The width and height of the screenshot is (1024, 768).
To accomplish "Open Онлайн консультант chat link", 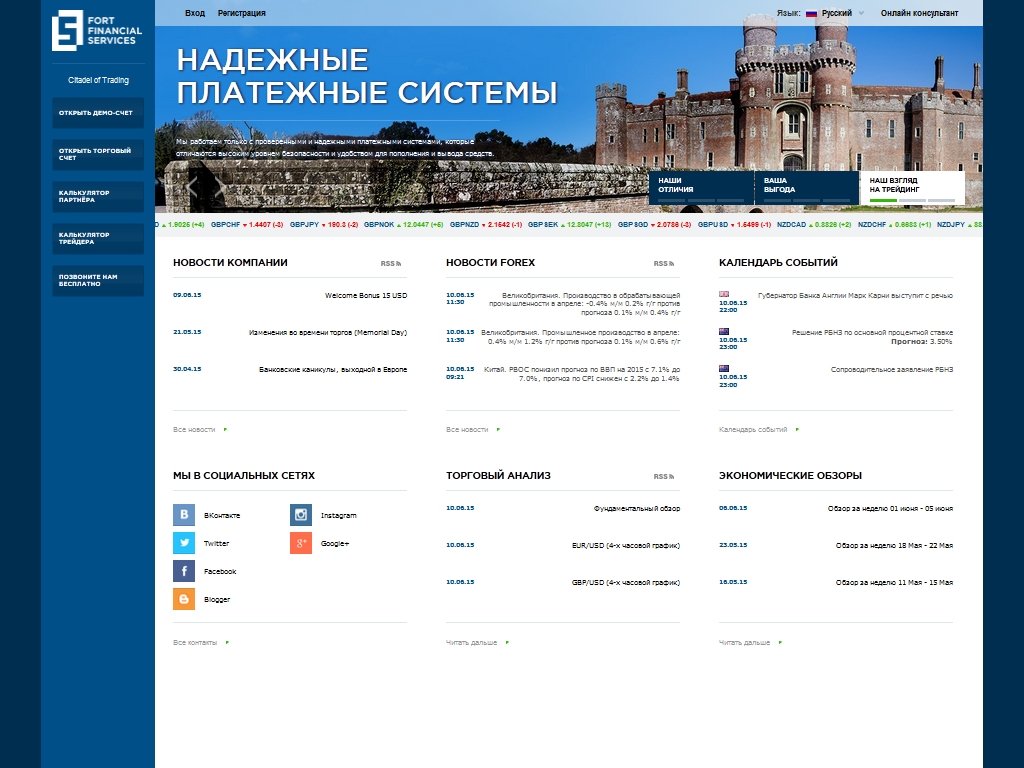I will pyautogui.click(x=919, y=13).
